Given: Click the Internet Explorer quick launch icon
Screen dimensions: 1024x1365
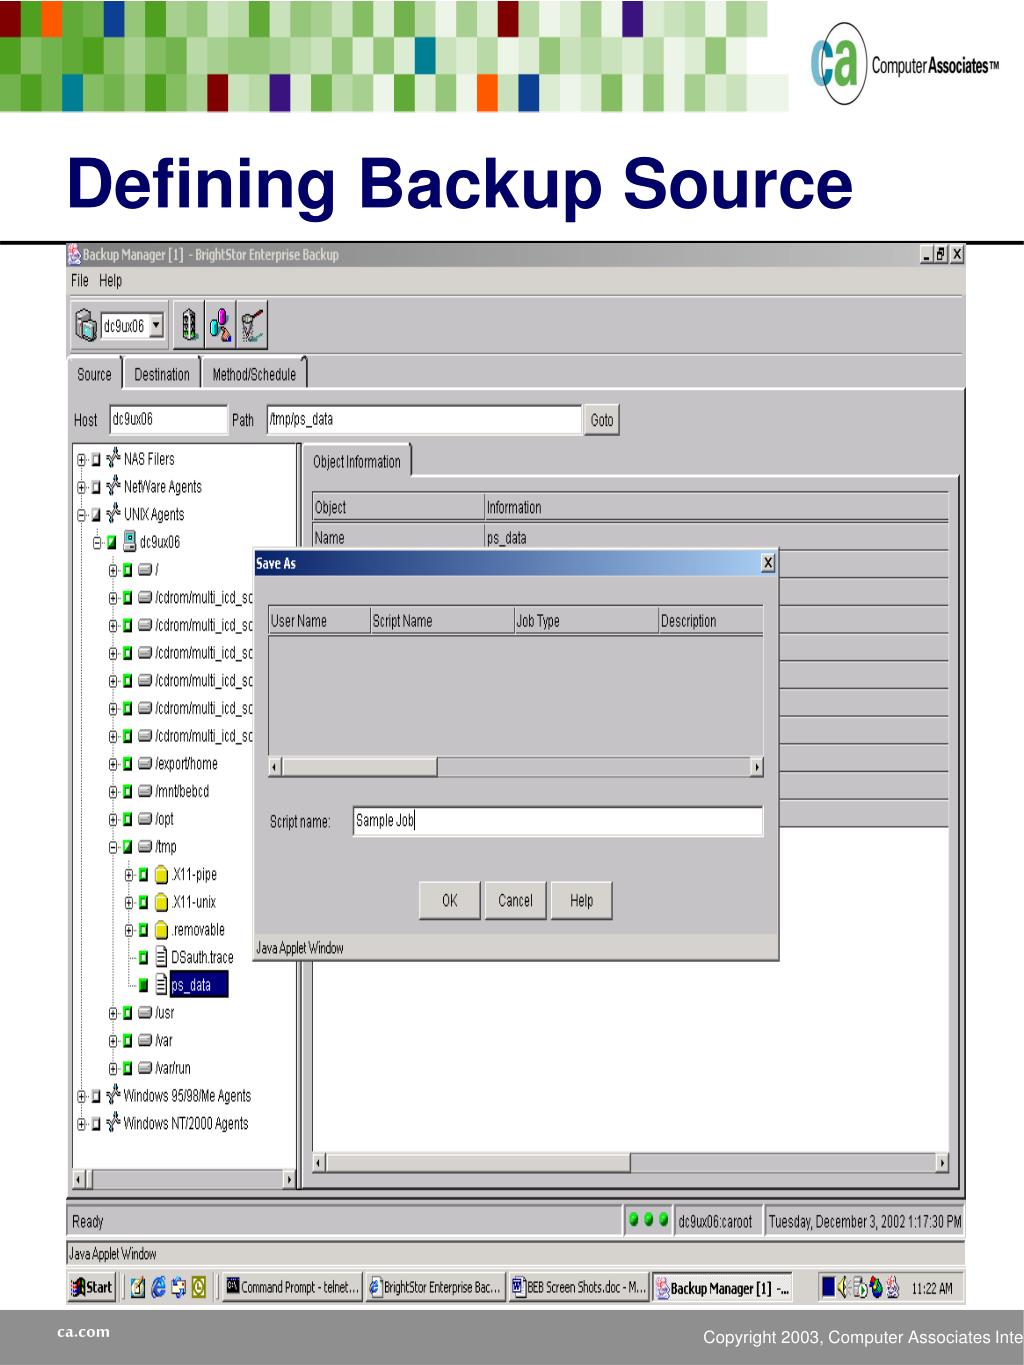Looking at the screenshot, I should pyautogui.click(x=159, y=1288).
